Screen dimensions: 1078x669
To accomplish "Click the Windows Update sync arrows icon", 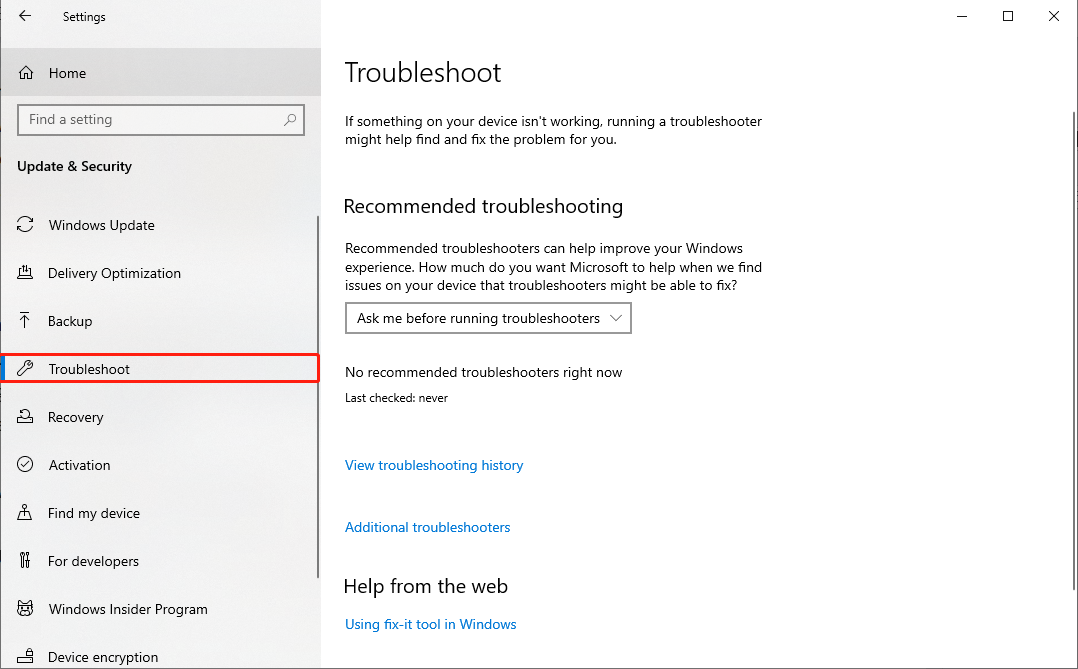I will click(25, 225).
